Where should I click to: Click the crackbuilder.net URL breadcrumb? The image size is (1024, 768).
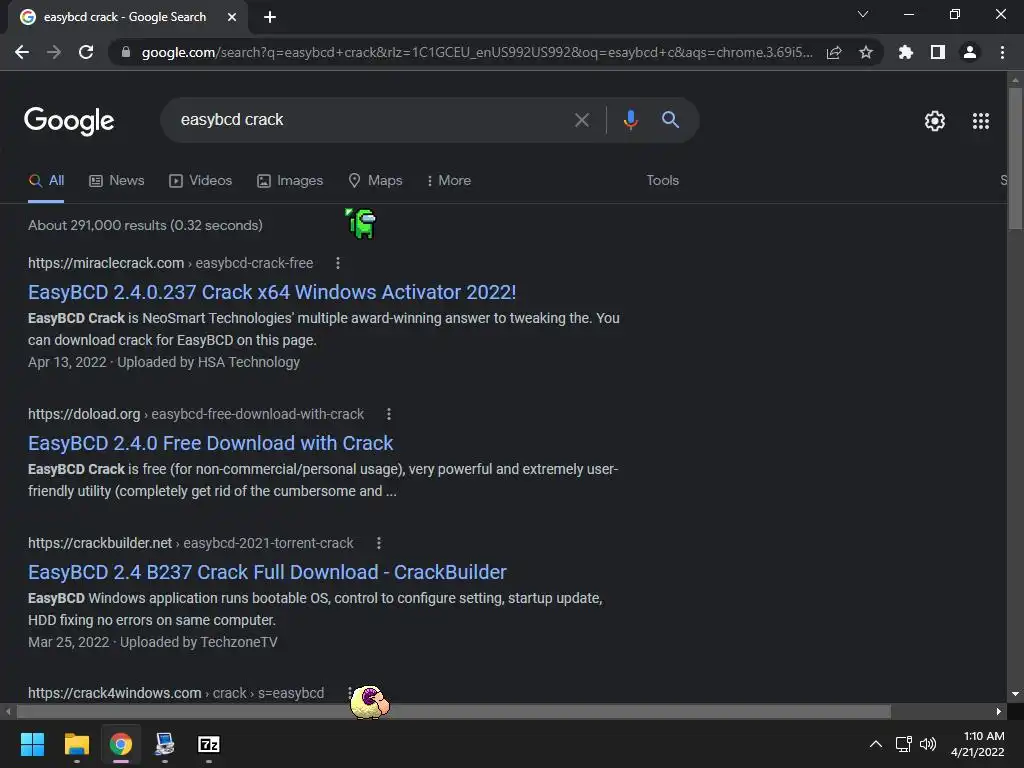tap(191, 543)
